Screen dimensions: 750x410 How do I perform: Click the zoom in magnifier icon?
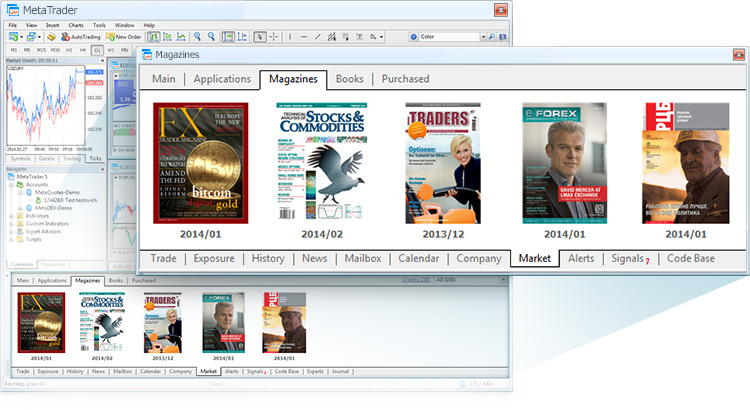click(196, 37)
